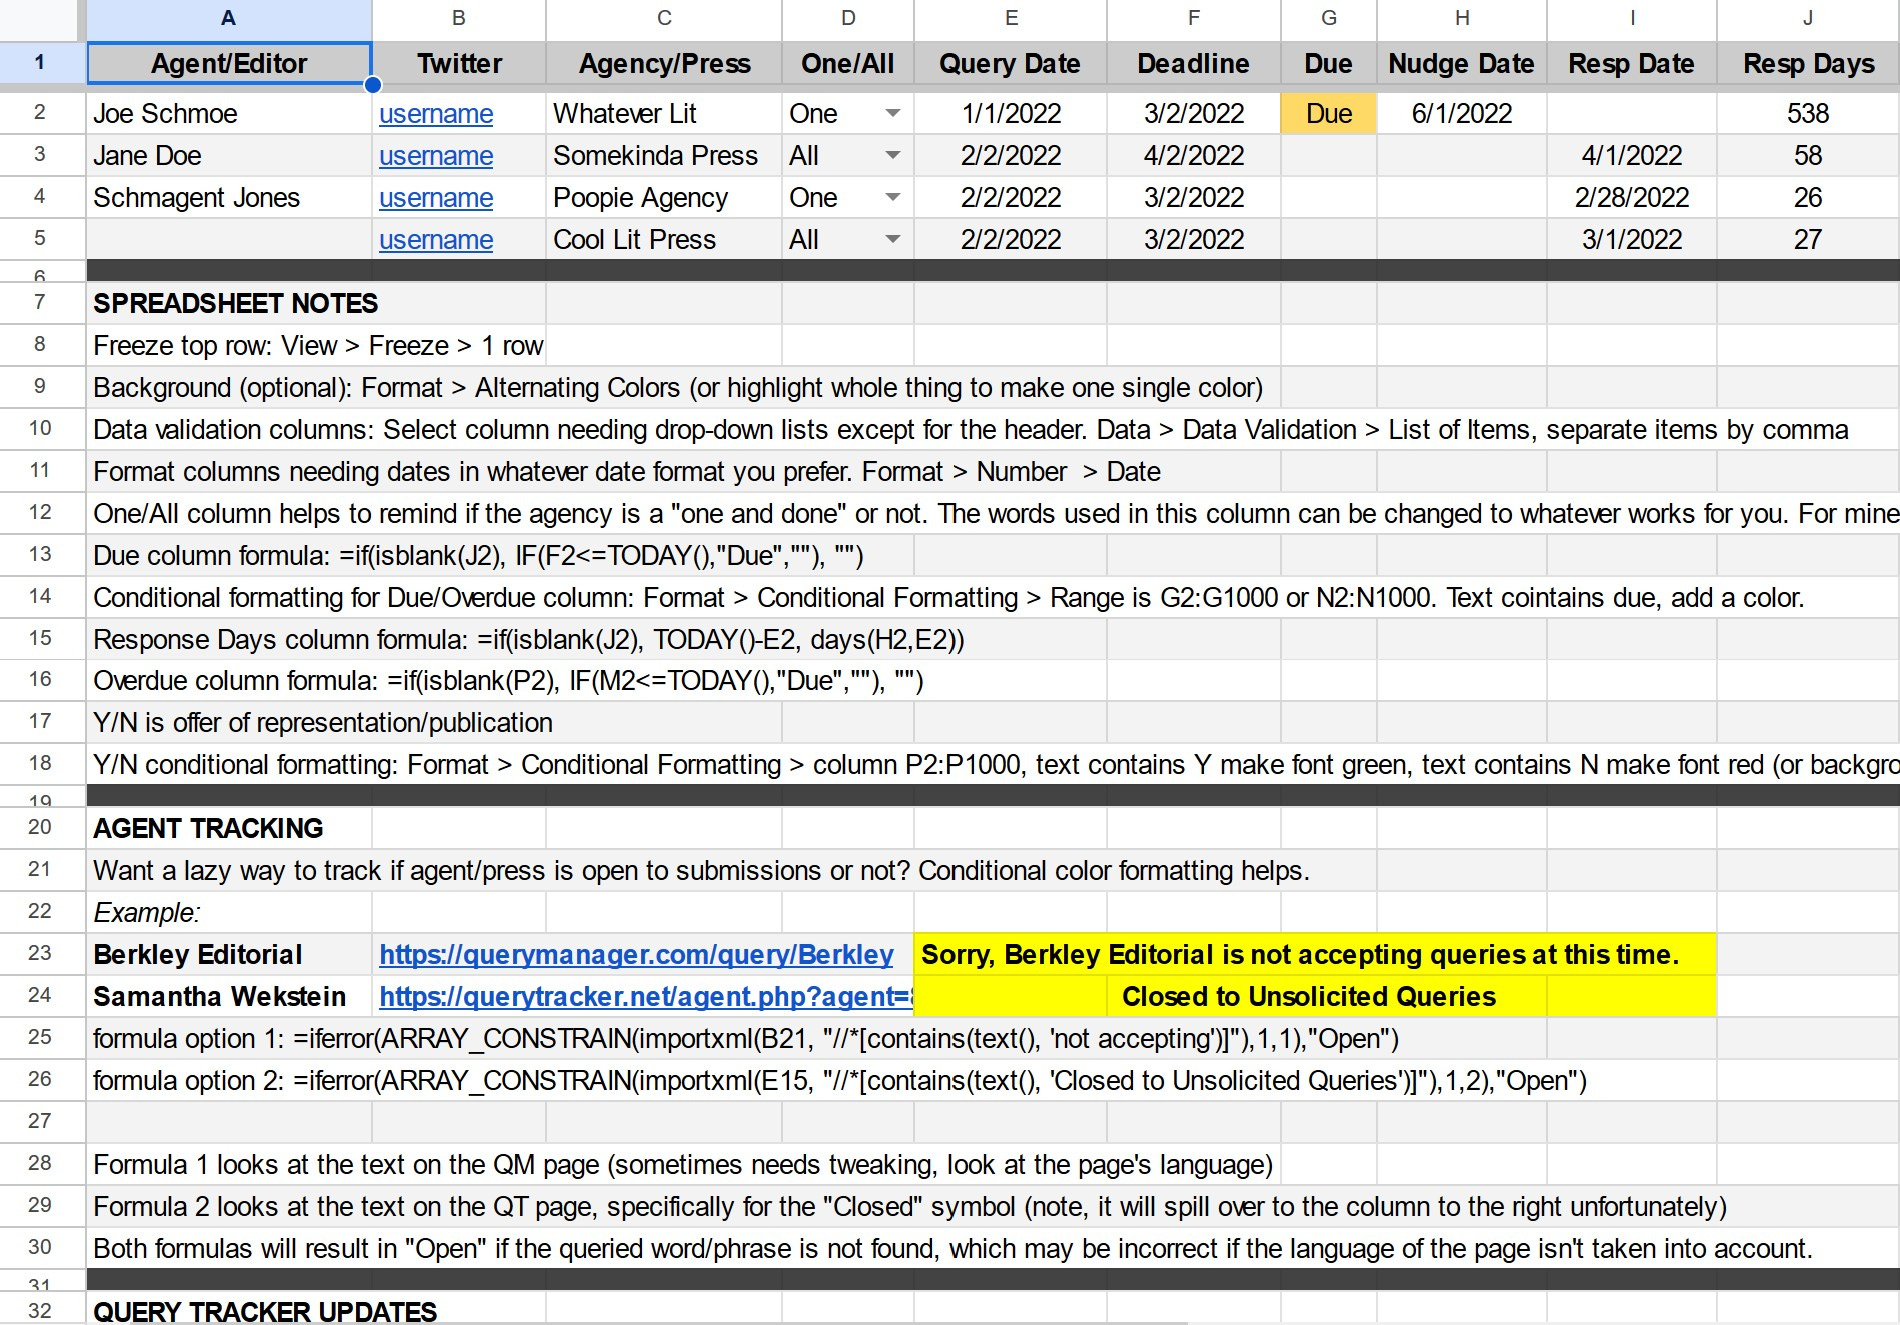The height and width of the screenshot is (1325, 1900).
Task: Select the 538 response days cell
Action: click(x=1808, y=114)
